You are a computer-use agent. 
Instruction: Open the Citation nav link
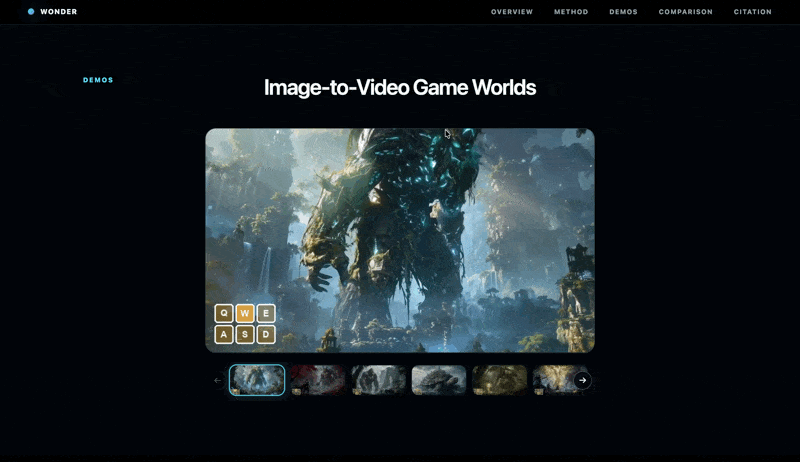click(753, 12)
